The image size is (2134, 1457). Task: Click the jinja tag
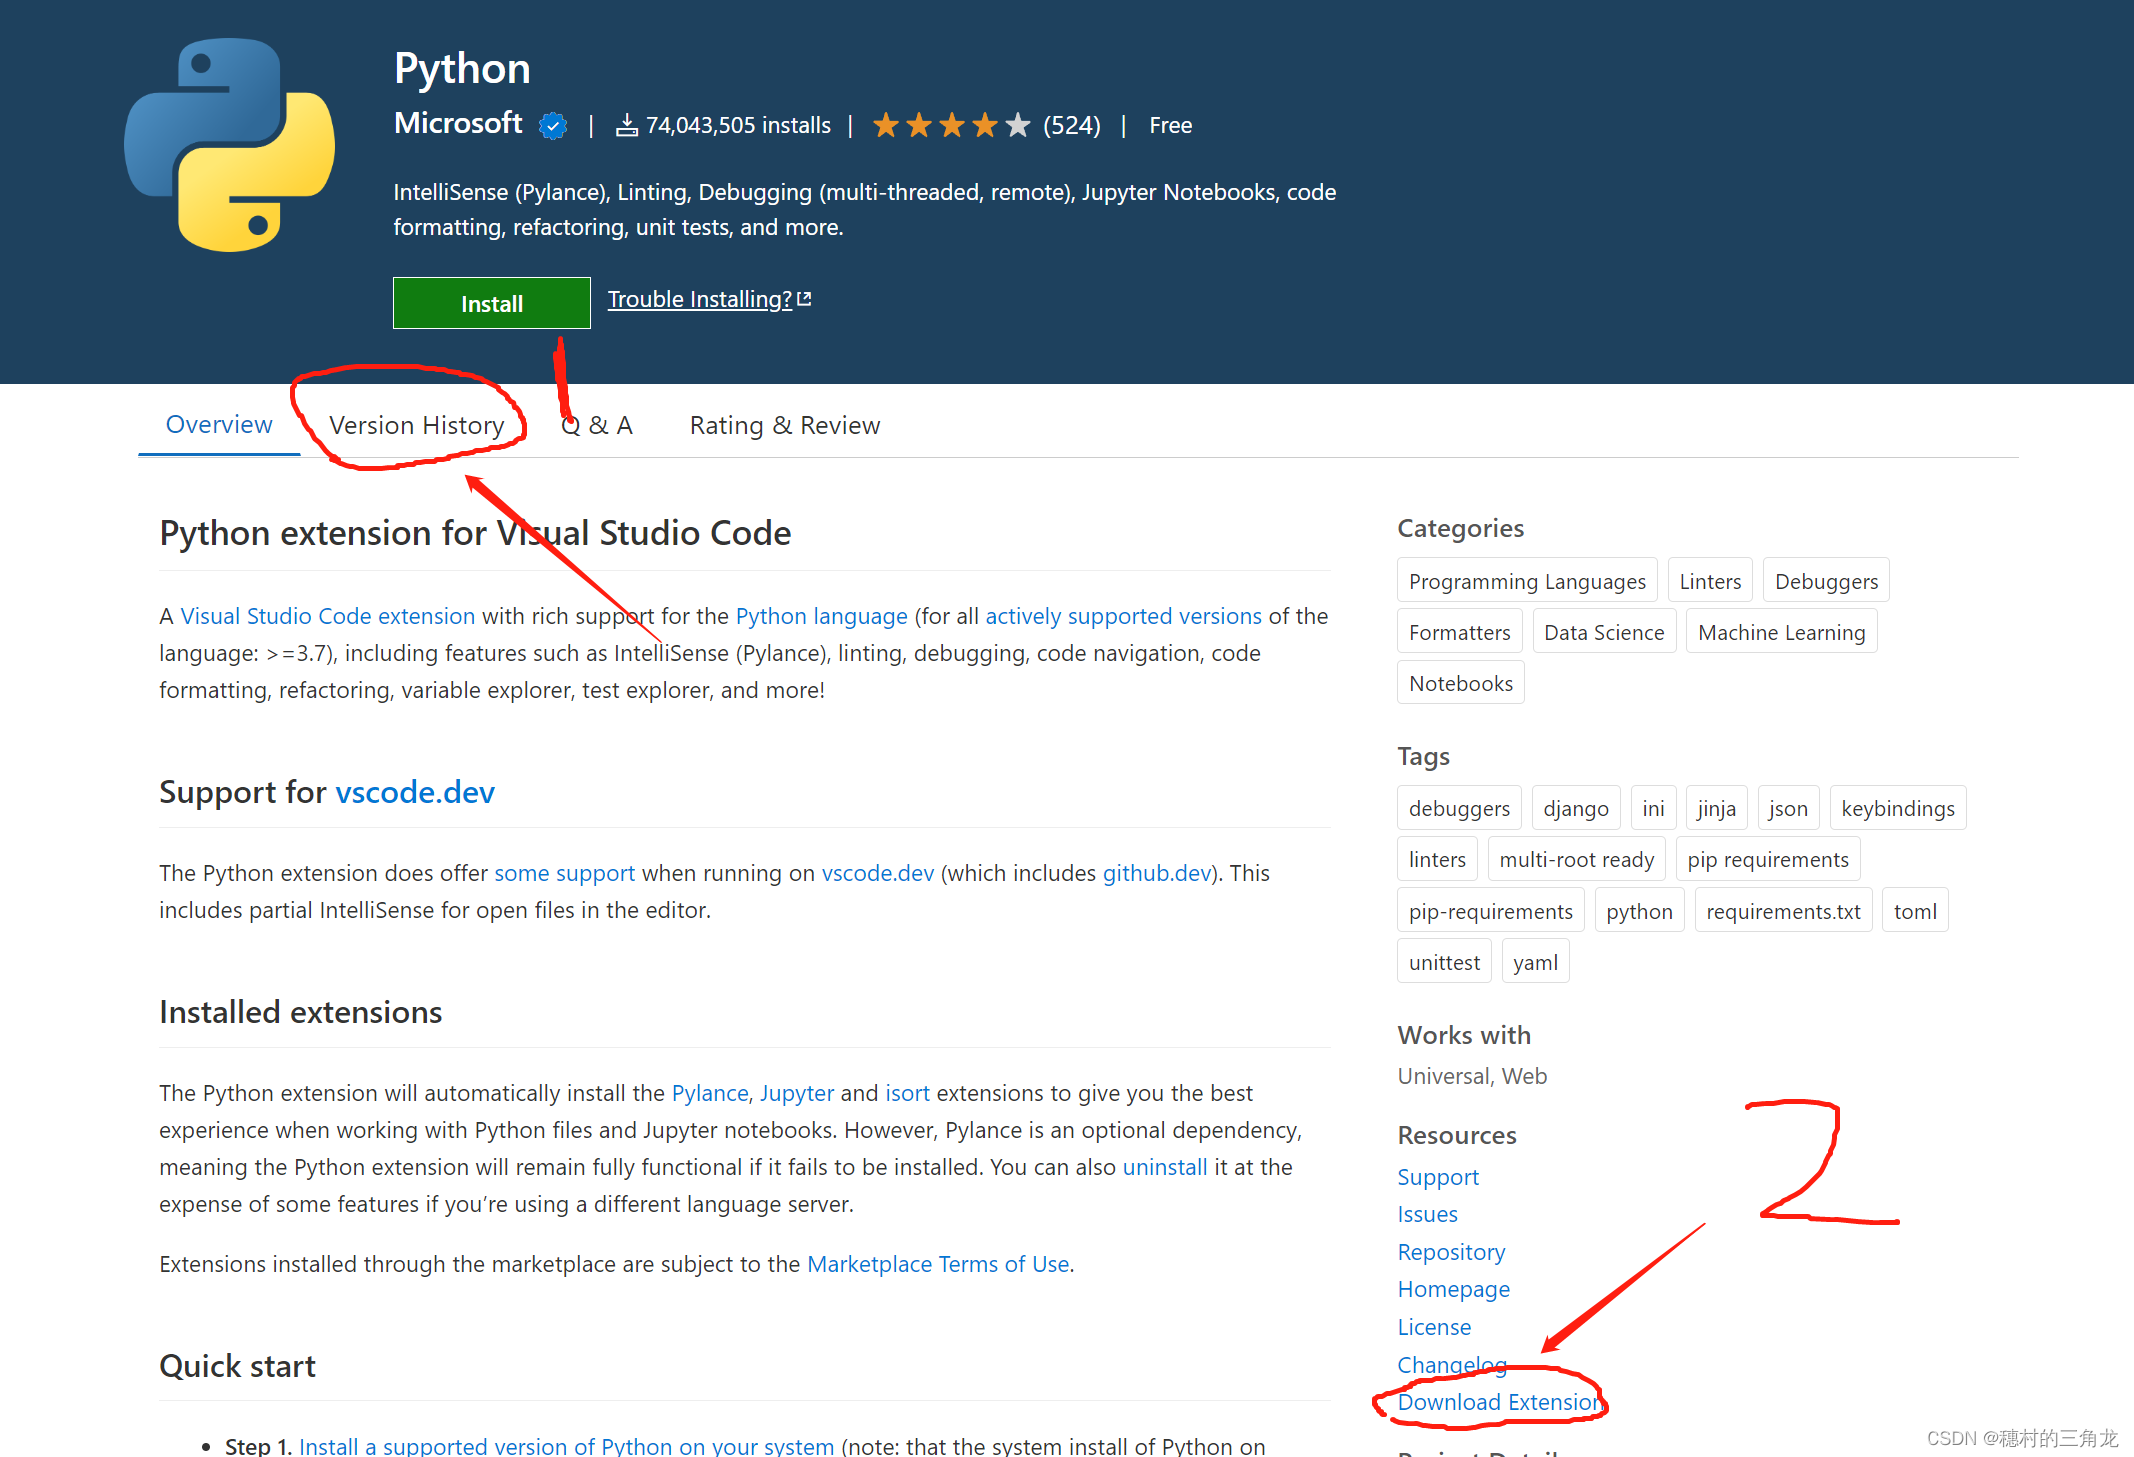click(x=1716, y=808)
